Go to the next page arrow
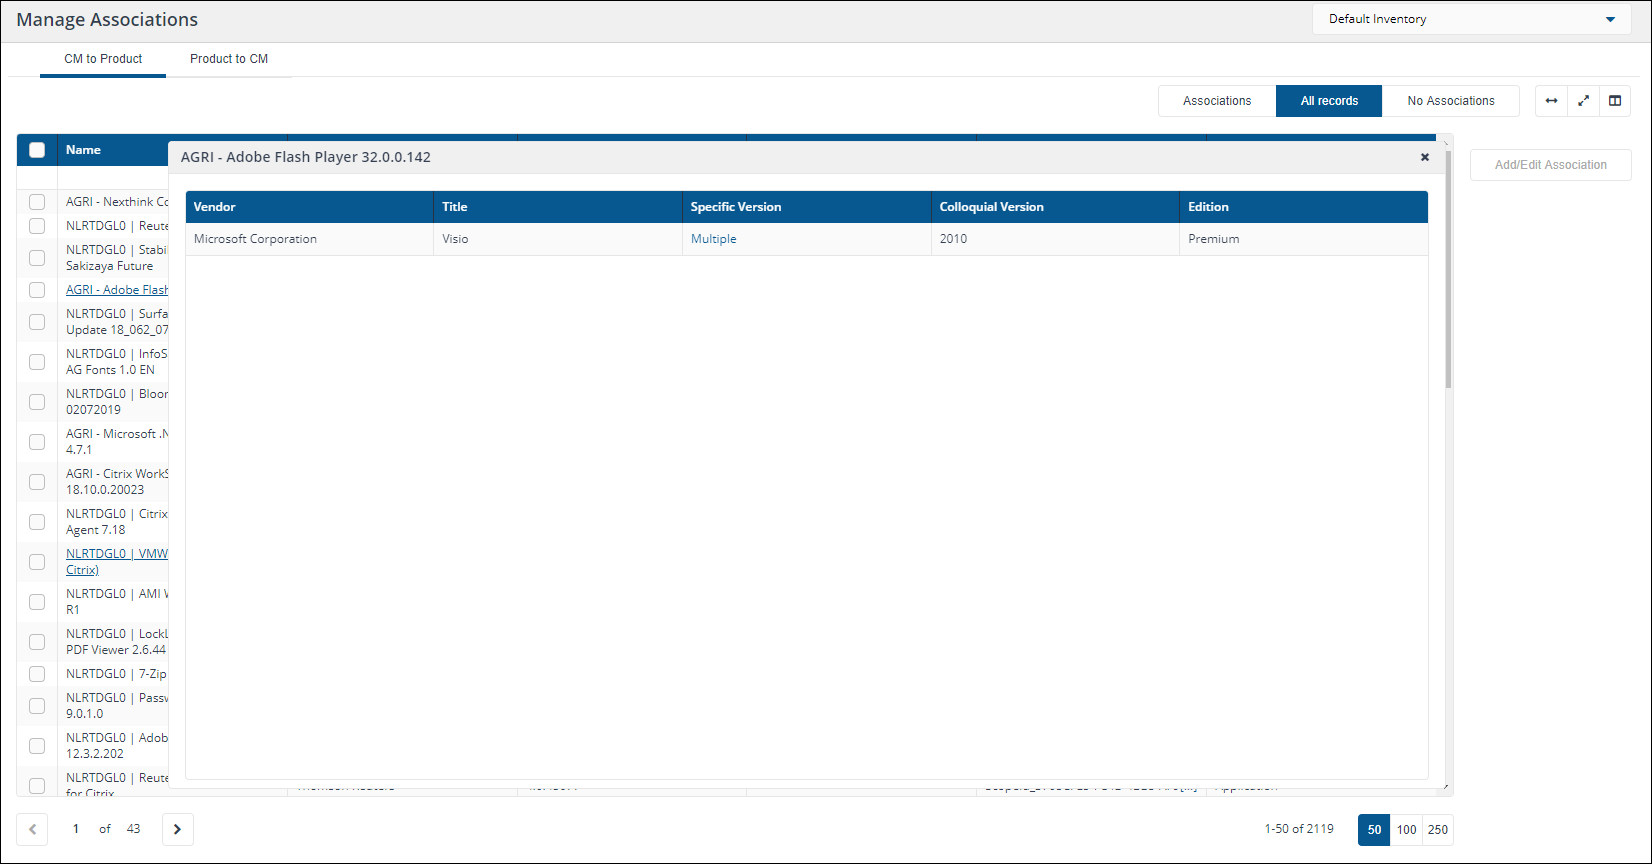The width and height of the screenshot is (1652, 864). tap(178, 829)
